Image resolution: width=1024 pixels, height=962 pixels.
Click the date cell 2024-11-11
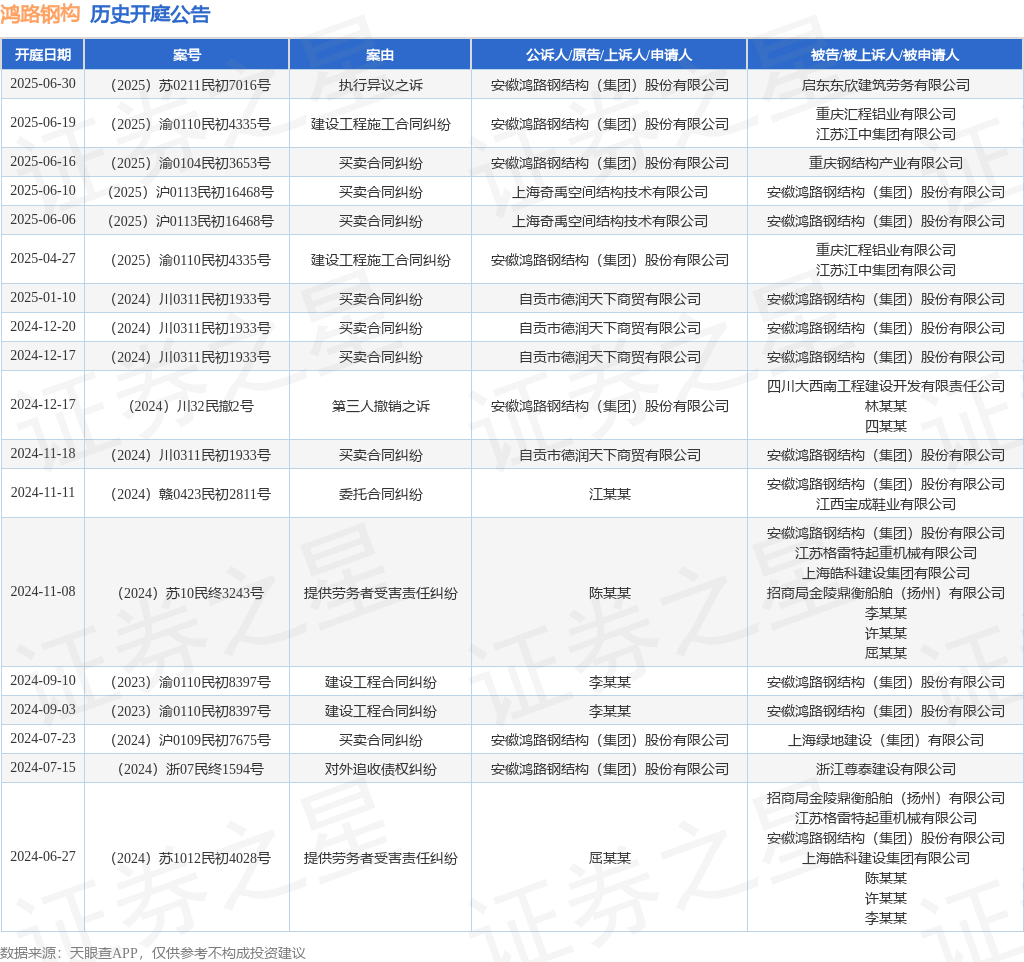pos(43,492)
